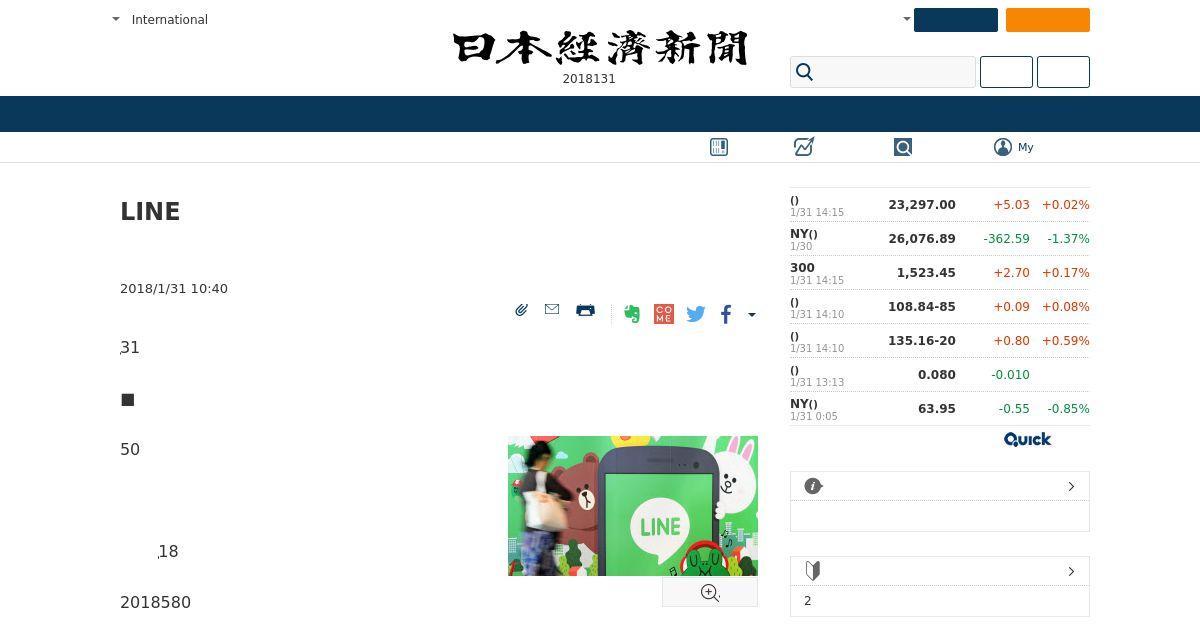Click the beginner mark icon in sidebar
Image resolution: width=1200 pixels, height=630 pixels.
pos(813,571)
